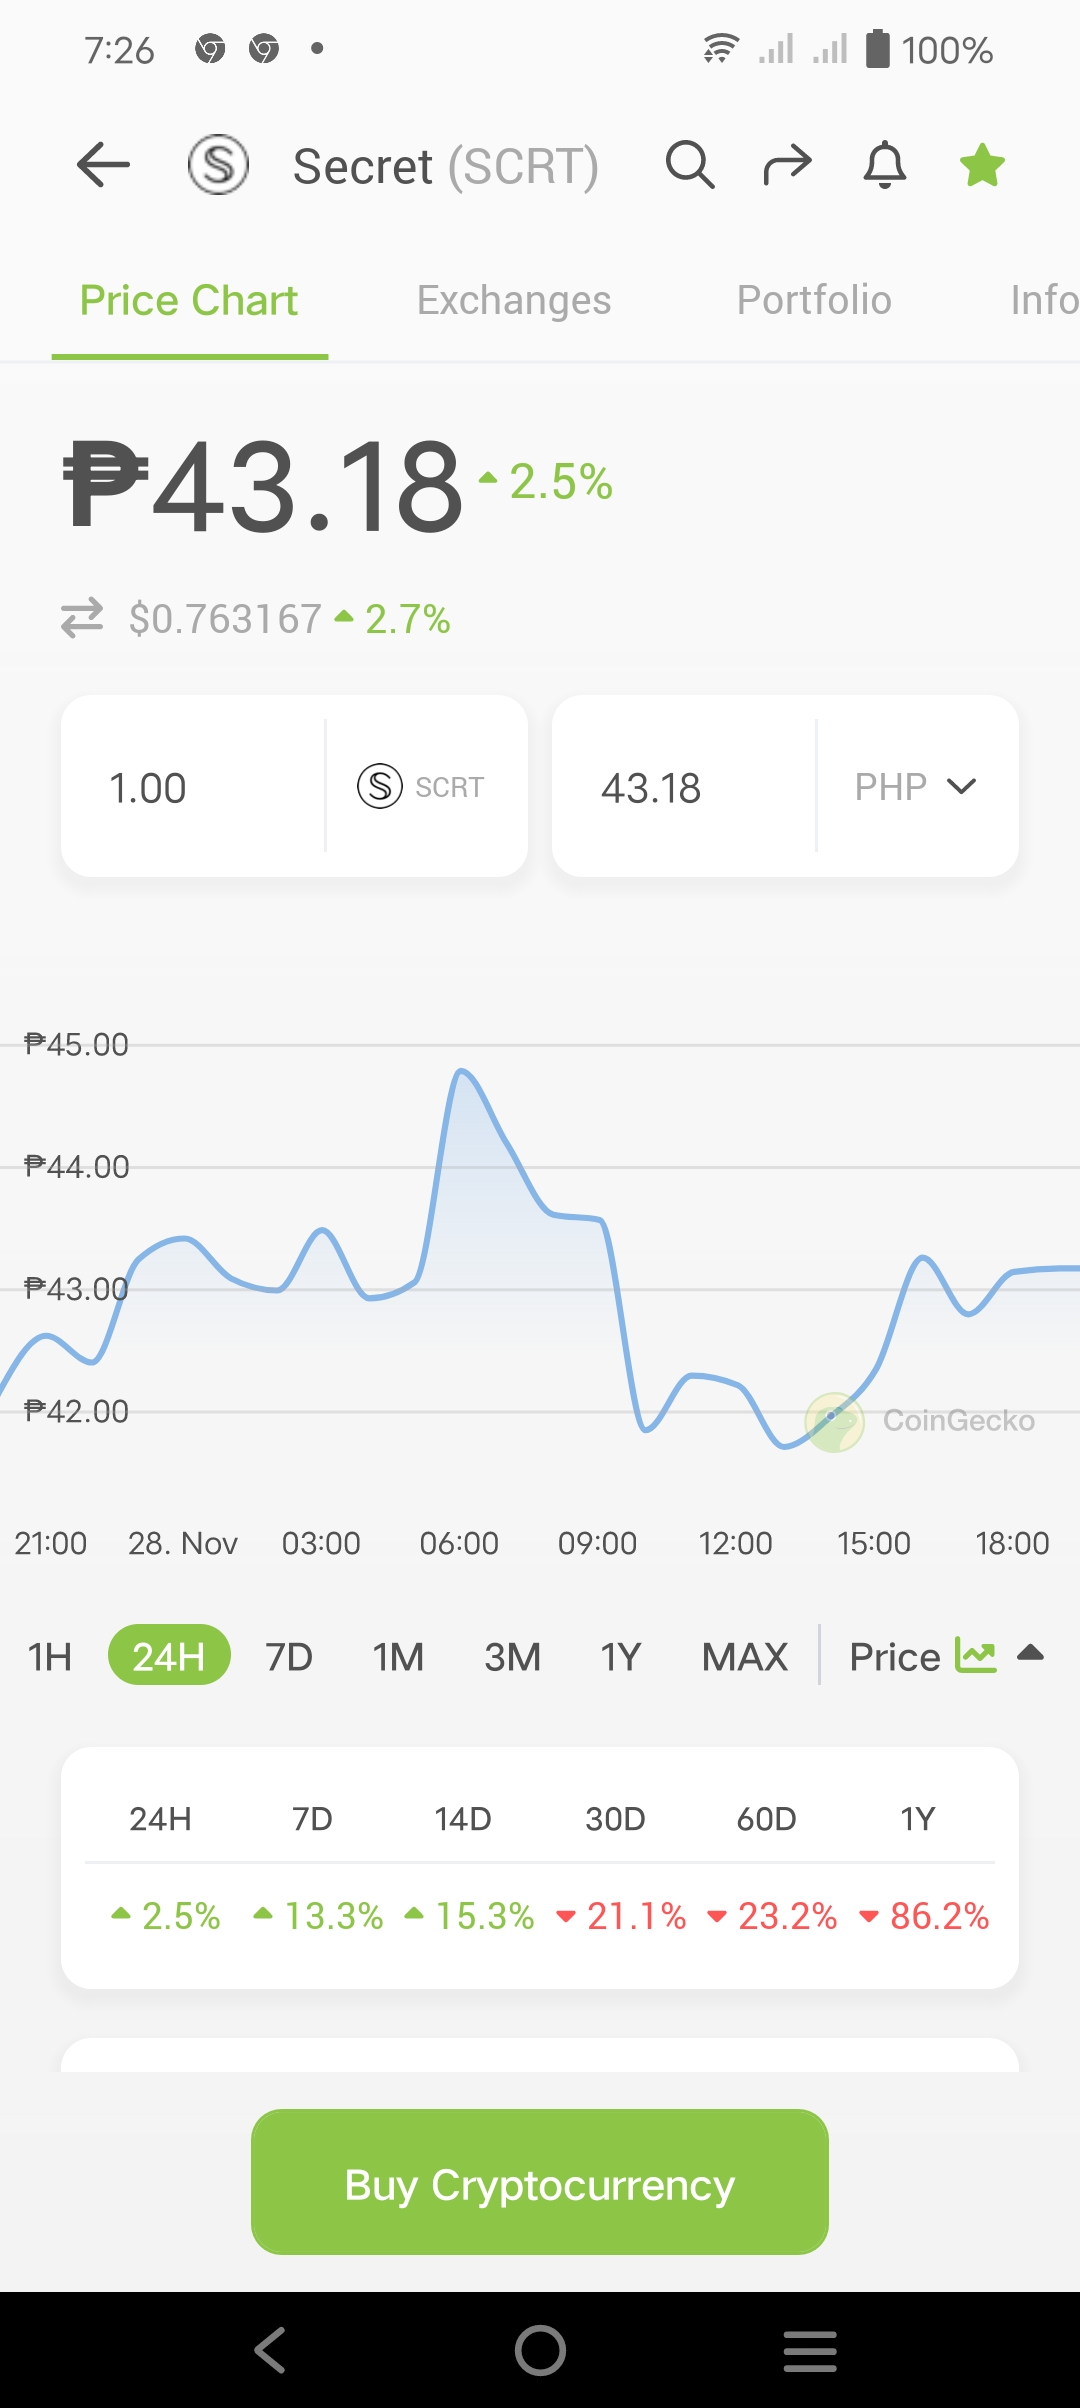Tap the Buy Cryptocurrency button

[x=540, y=2181]
